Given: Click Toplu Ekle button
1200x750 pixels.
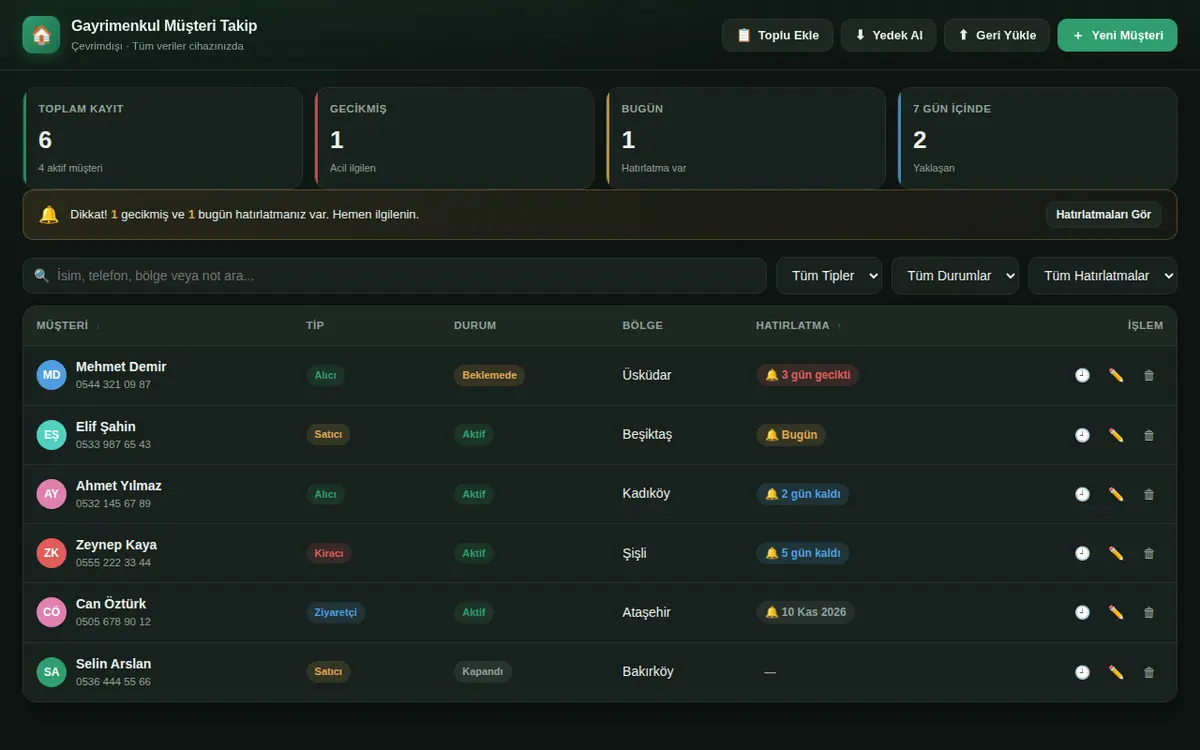Looking at the screenshot, I should click(x=777, y=35).
